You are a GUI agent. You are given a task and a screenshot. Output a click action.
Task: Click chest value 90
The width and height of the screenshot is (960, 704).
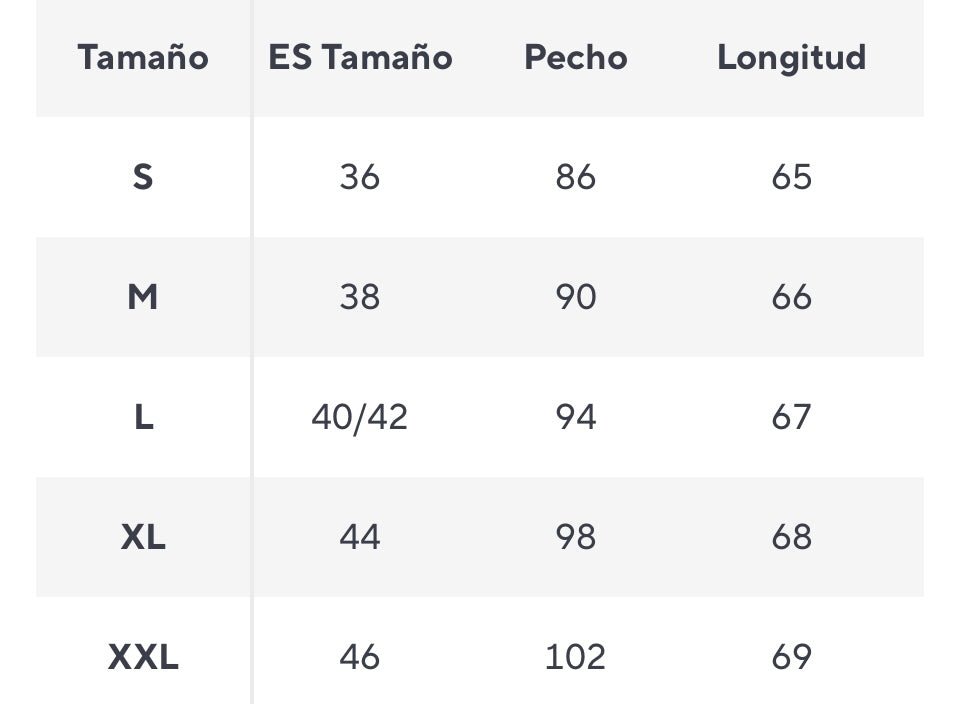pos(576,297)
